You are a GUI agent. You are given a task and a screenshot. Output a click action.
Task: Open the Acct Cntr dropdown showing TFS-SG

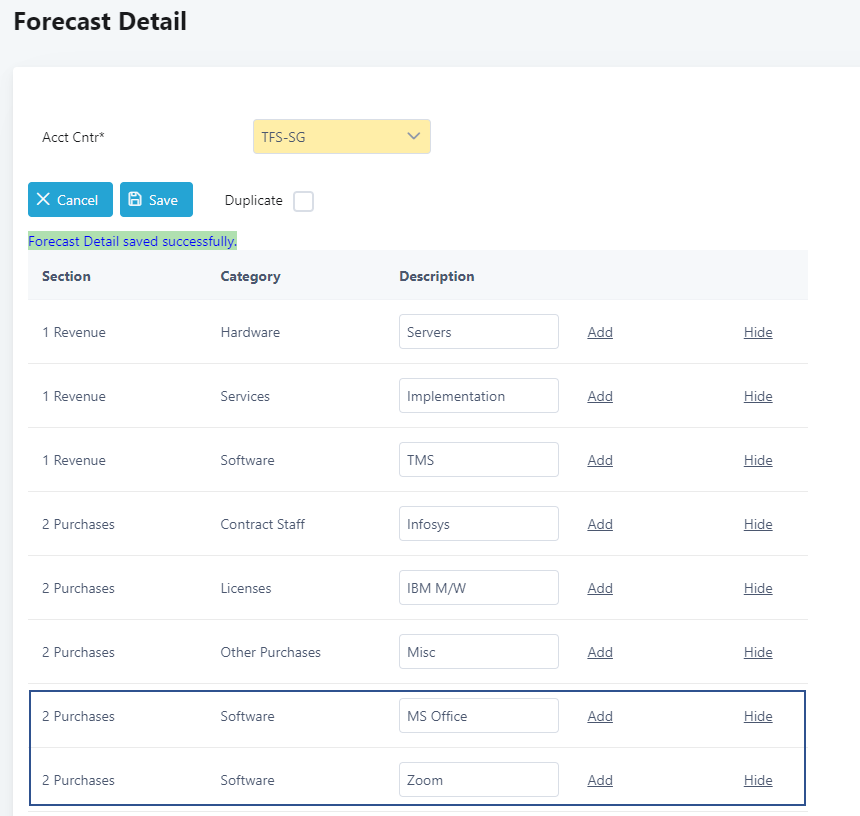pos(341,137)
